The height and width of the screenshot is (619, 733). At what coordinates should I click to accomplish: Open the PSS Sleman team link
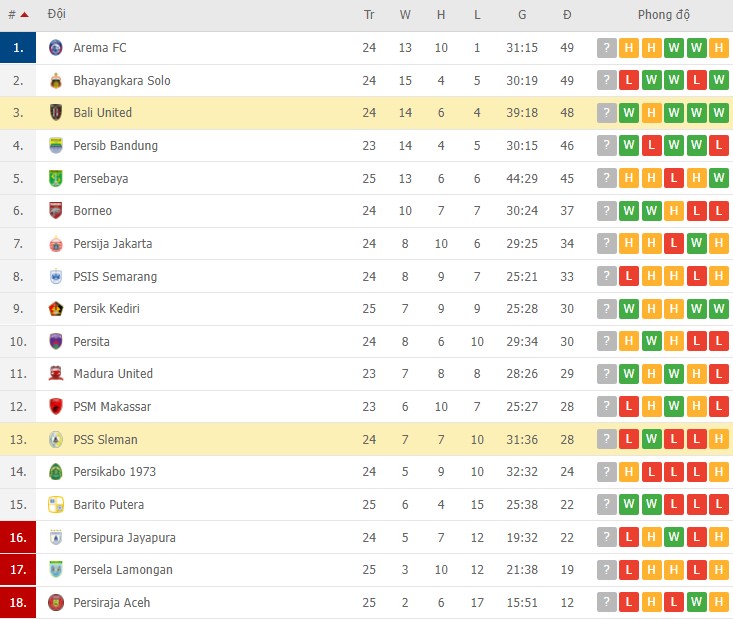point(105,440)
